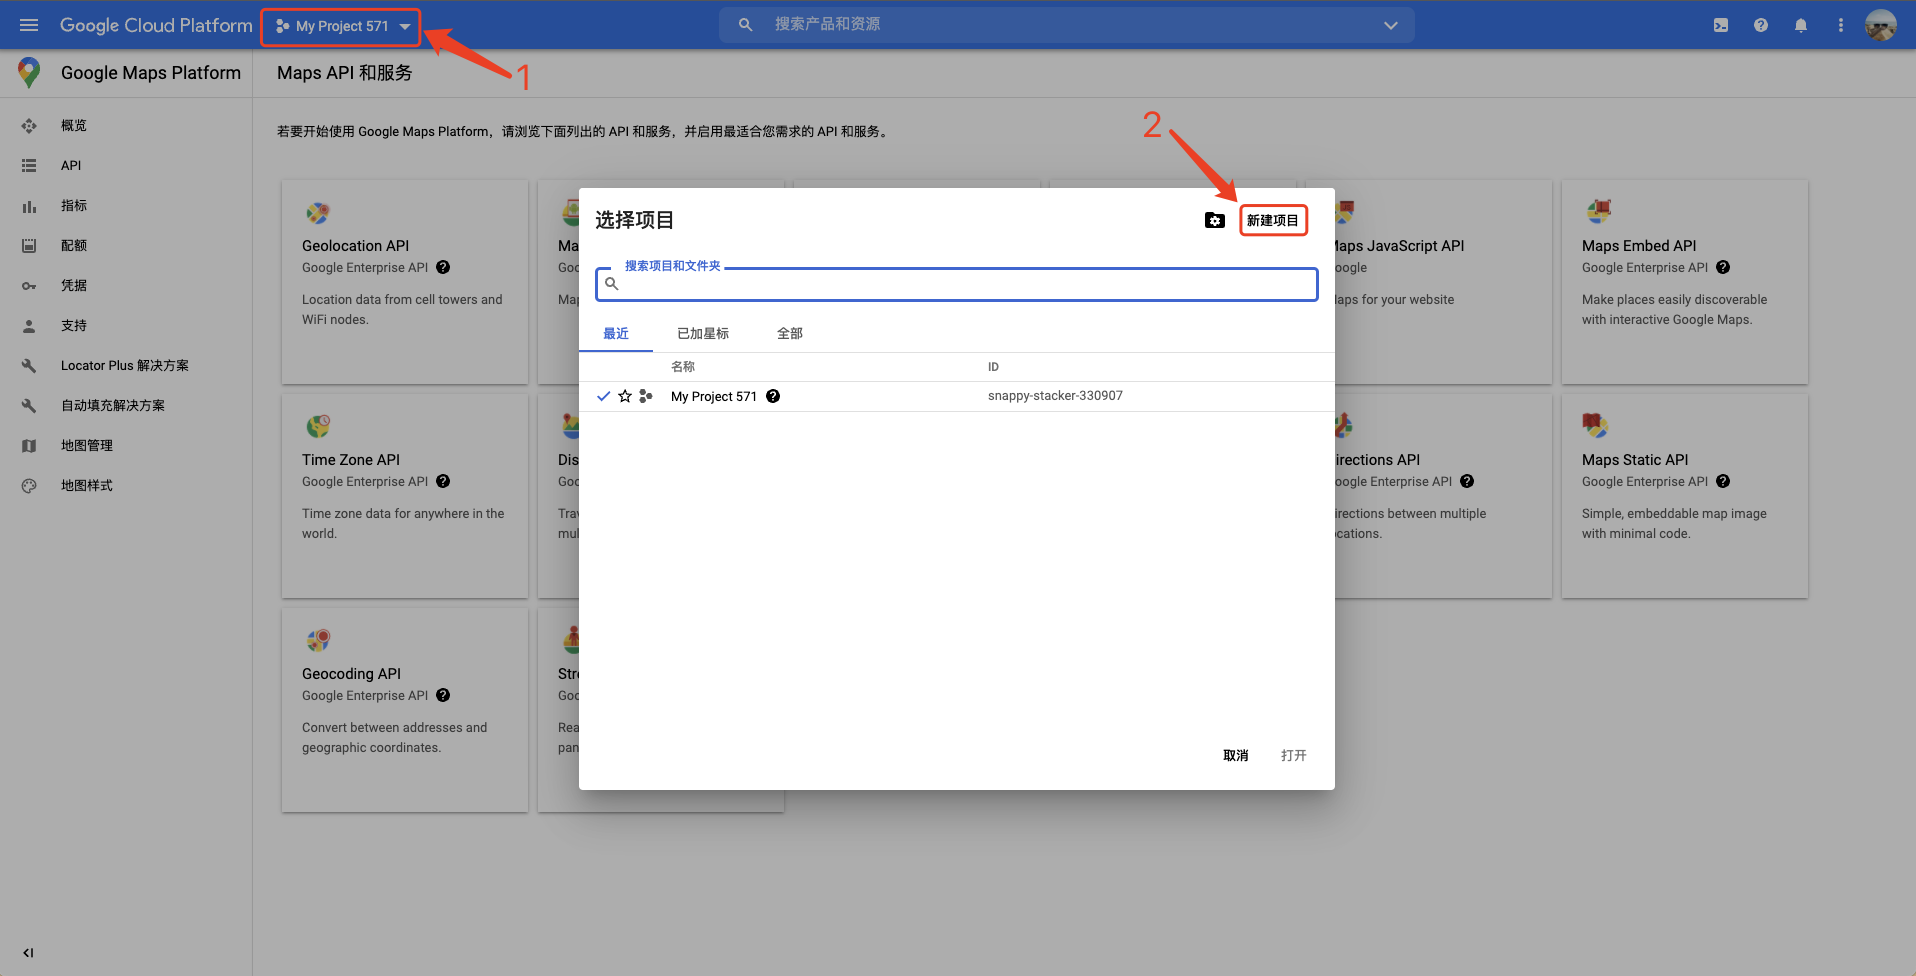
Task: Open the user account avatar
Action: (1880, 25)
